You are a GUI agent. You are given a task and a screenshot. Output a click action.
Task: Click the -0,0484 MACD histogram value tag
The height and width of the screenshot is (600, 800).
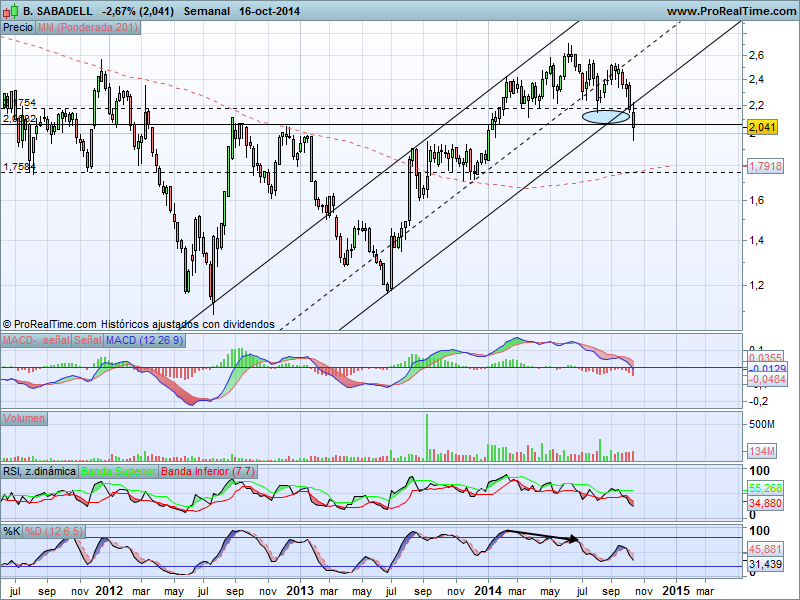(x=767, y=379)
